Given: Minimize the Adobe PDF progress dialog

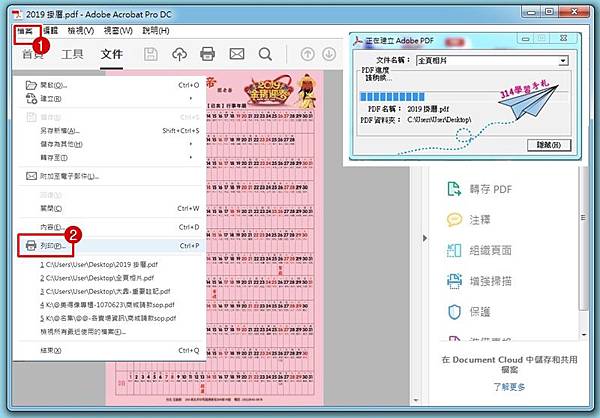Looking at the screenshot, I should coord(525,39).
